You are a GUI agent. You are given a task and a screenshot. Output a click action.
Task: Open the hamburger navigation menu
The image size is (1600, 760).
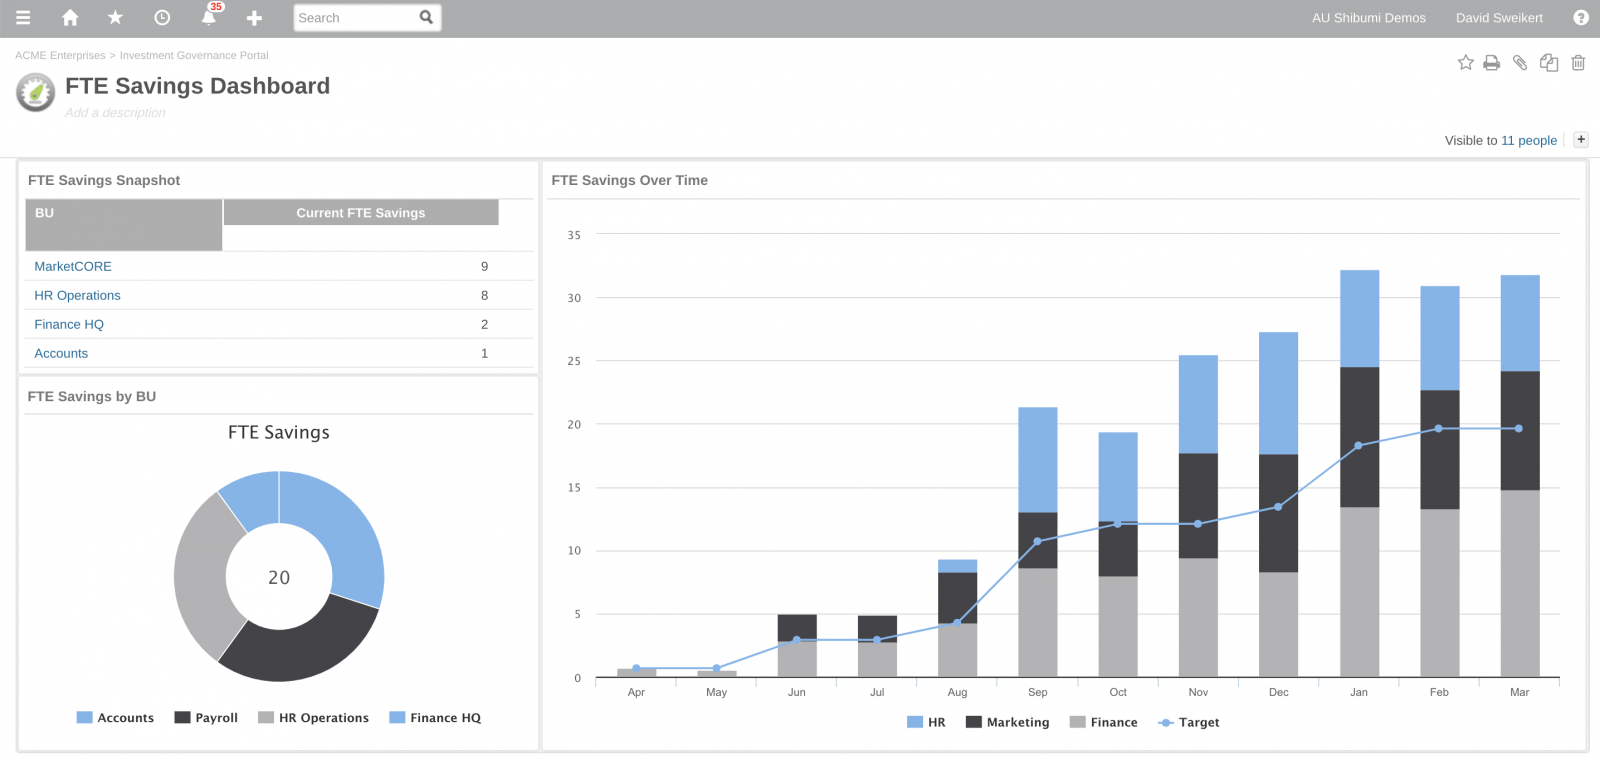[x=23, y=18]
